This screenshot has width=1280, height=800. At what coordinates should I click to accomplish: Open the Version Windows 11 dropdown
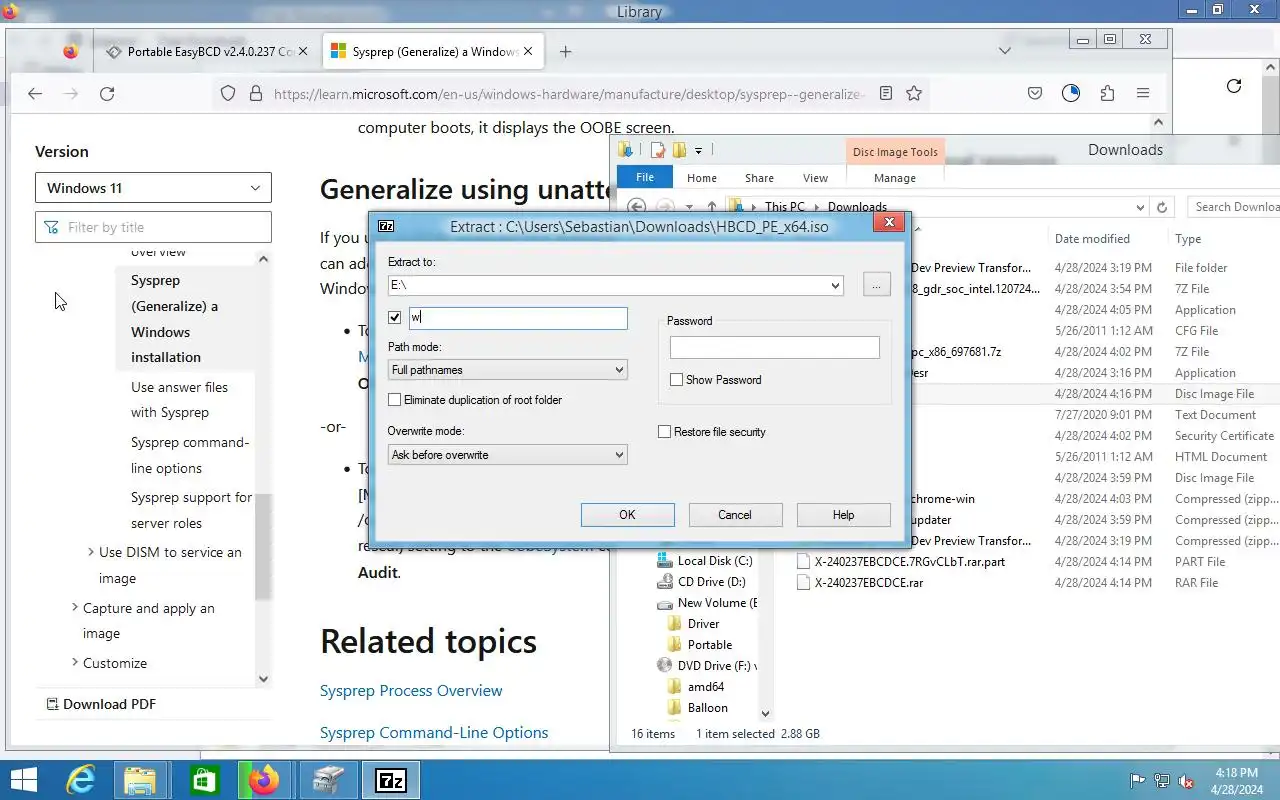153,188
